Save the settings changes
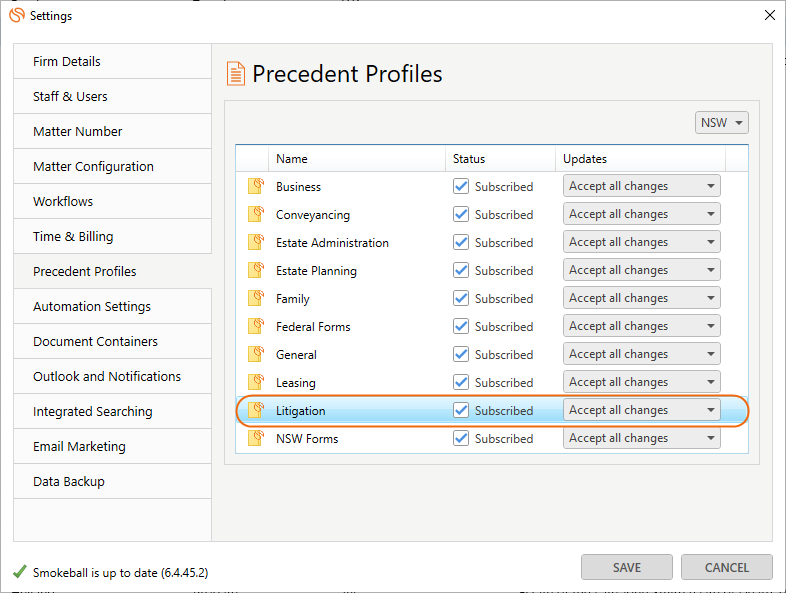The height and width of the screenshot is (593, 786). pyautogui.click(x=627, y=567)
